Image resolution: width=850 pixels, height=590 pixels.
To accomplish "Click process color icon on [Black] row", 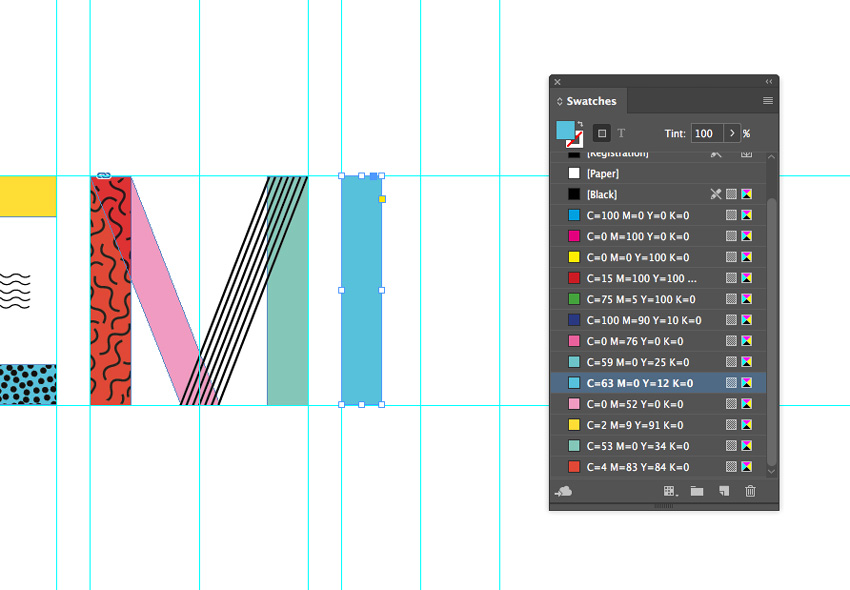I will pyautogui.click(x=731, y=194).
